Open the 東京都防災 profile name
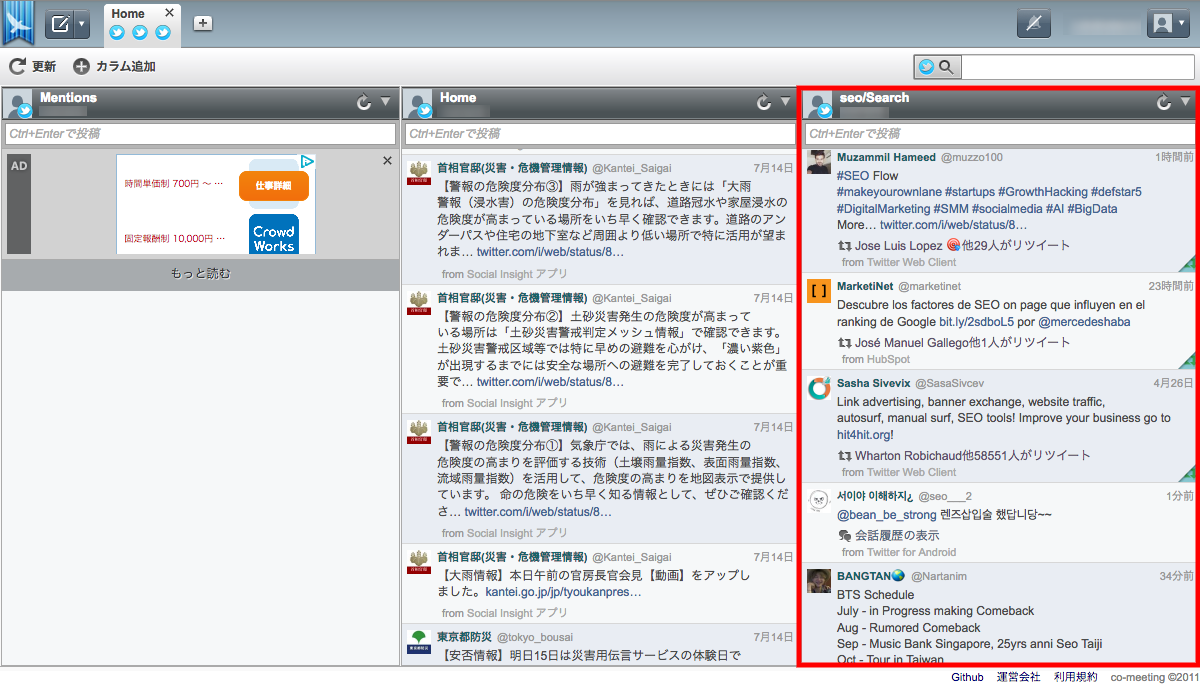 (464, 637)
